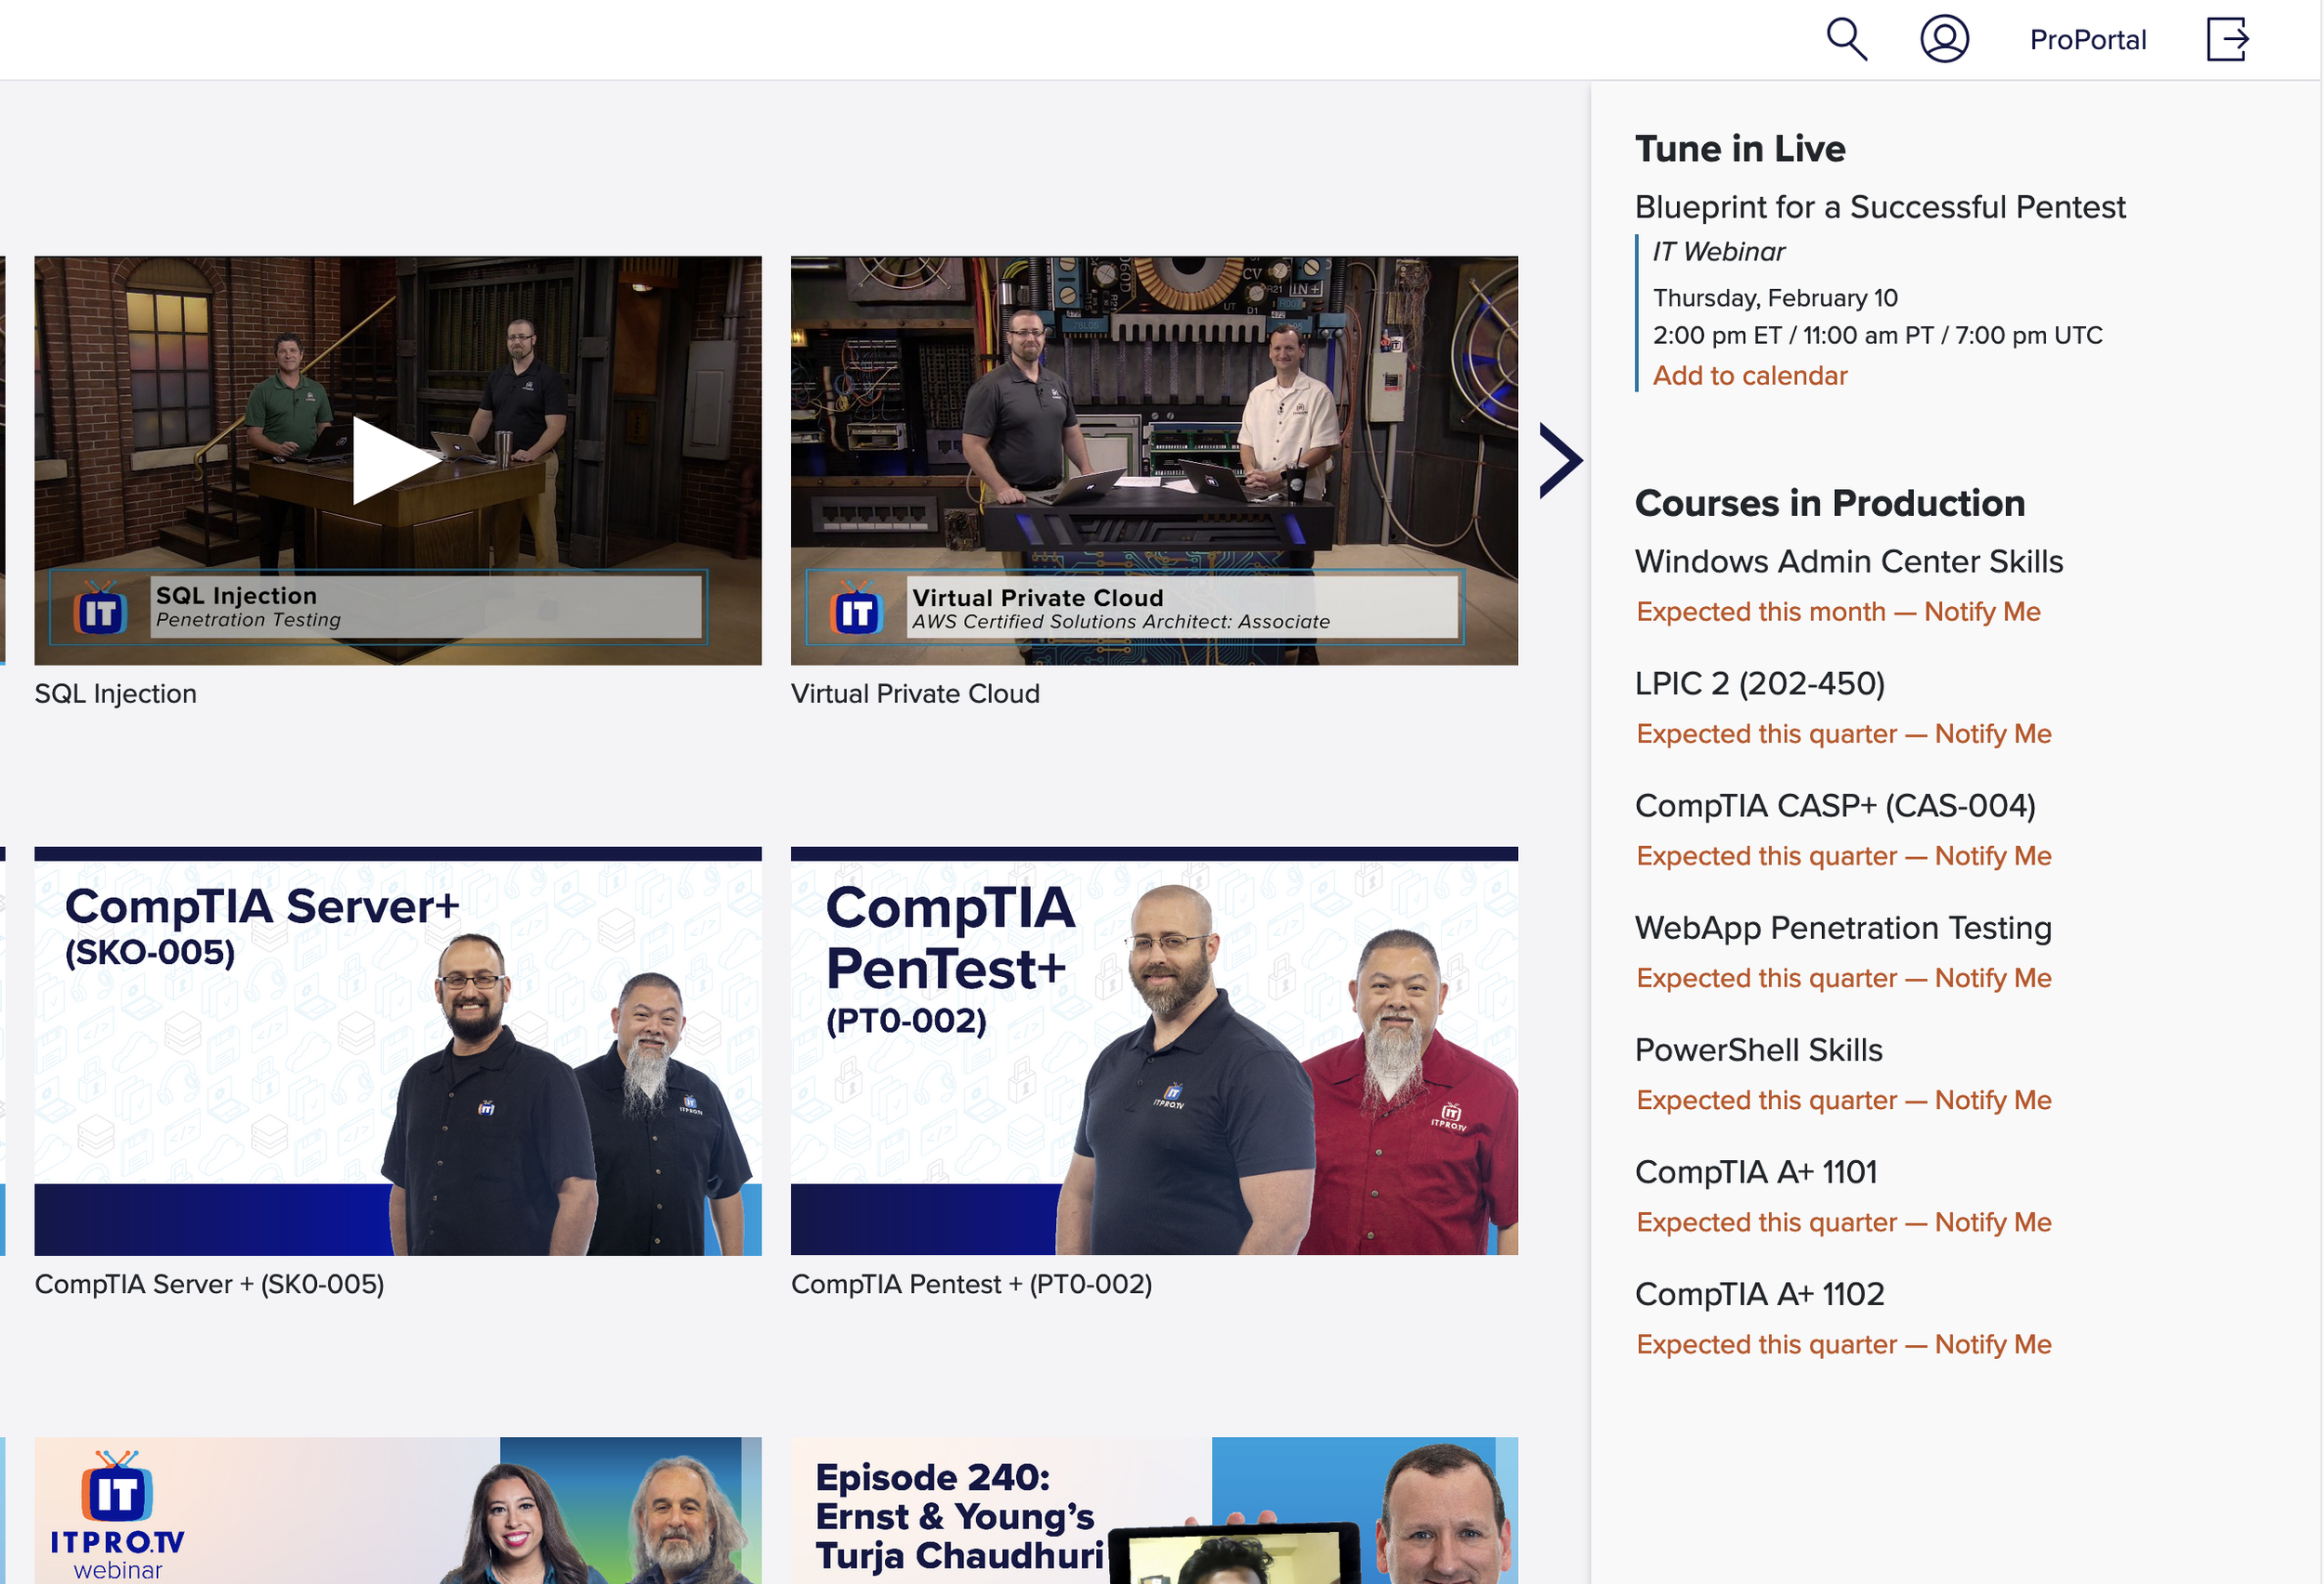
Task: Click the WebApp Penetration Testing course name
Action: (1843, 928)
